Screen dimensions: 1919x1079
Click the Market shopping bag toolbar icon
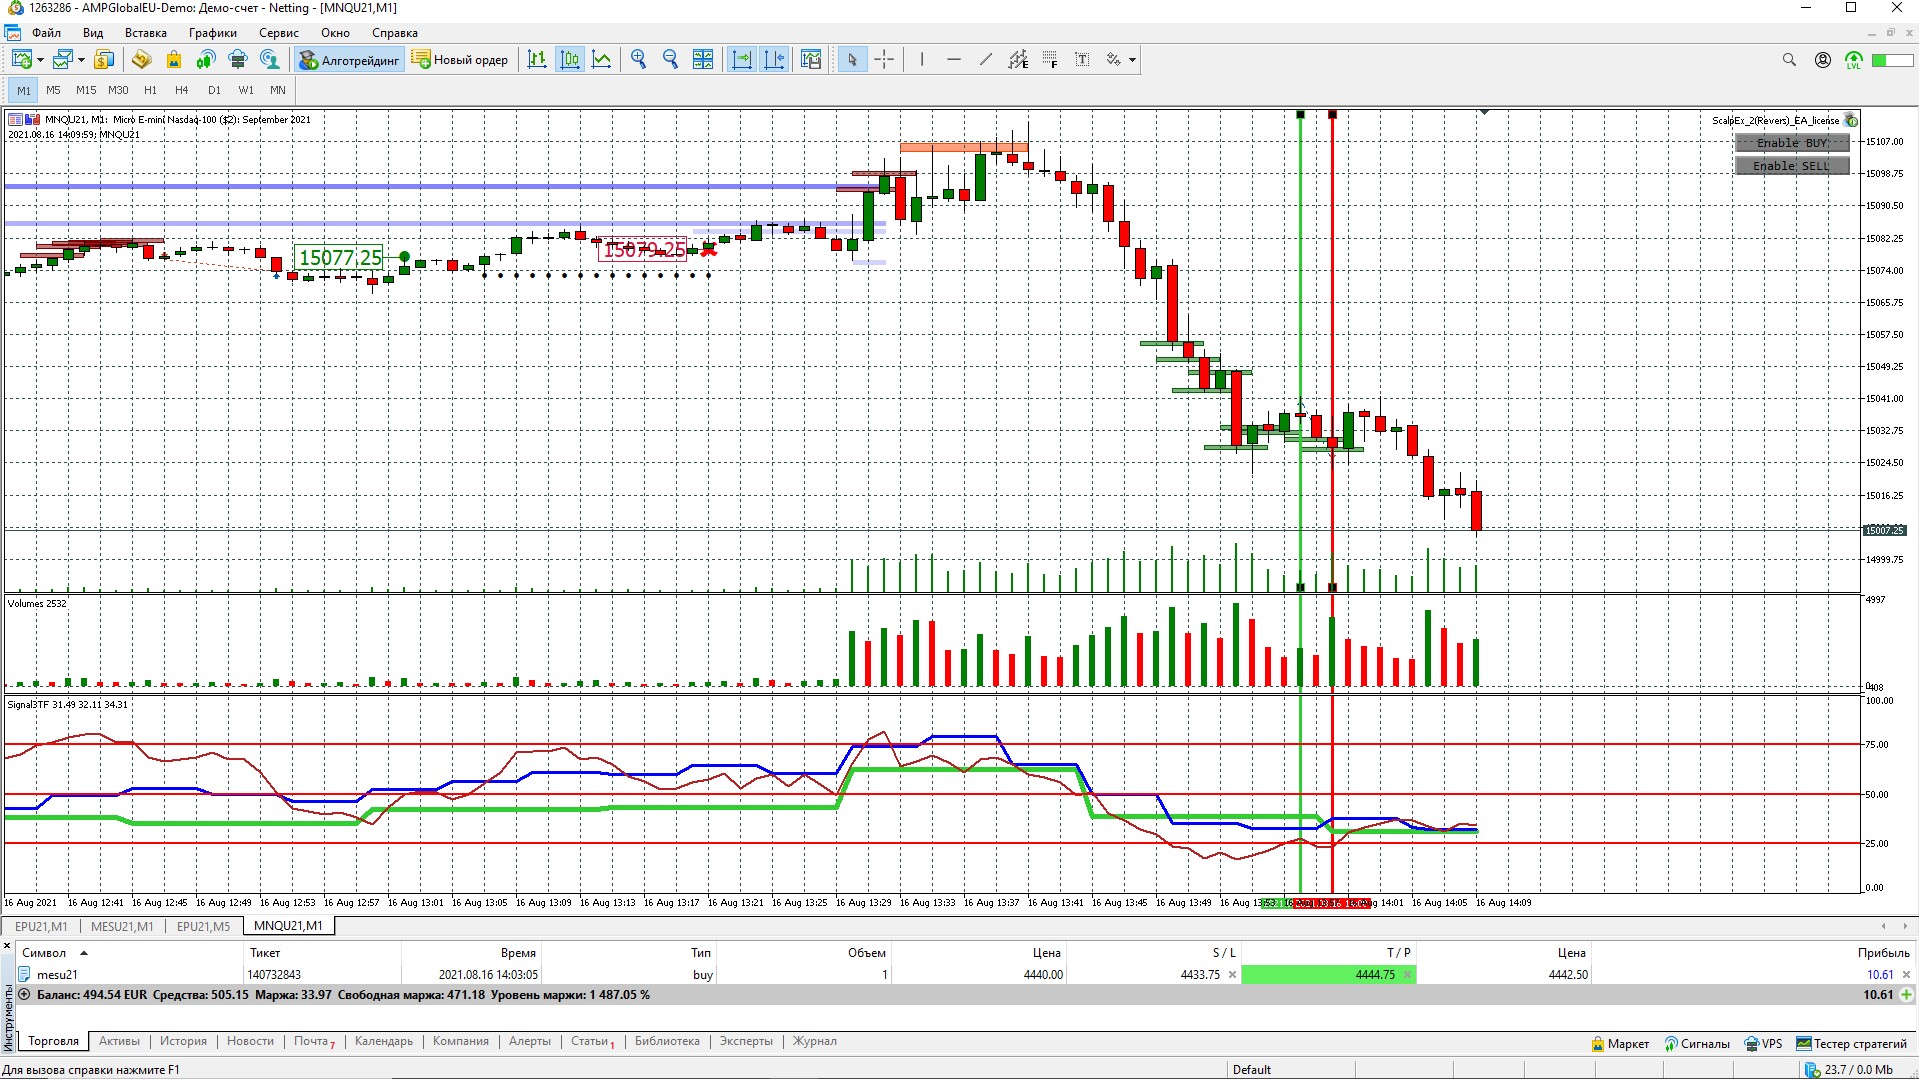click(173, 60)
